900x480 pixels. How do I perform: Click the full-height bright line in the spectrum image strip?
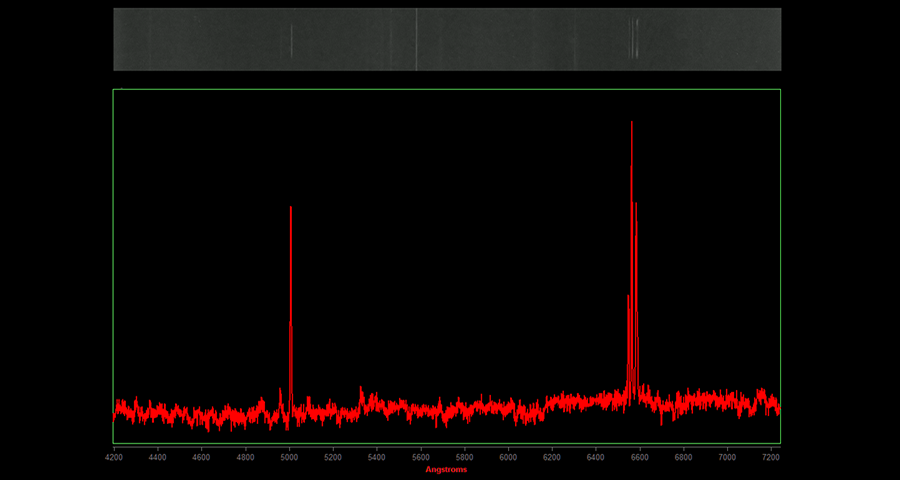[x=416, y=40]
